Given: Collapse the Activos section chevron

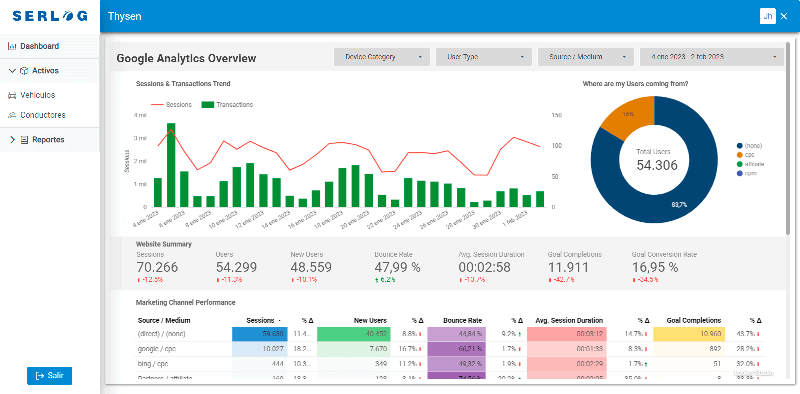Looking at the screenshot, I should tap(12, 71).
